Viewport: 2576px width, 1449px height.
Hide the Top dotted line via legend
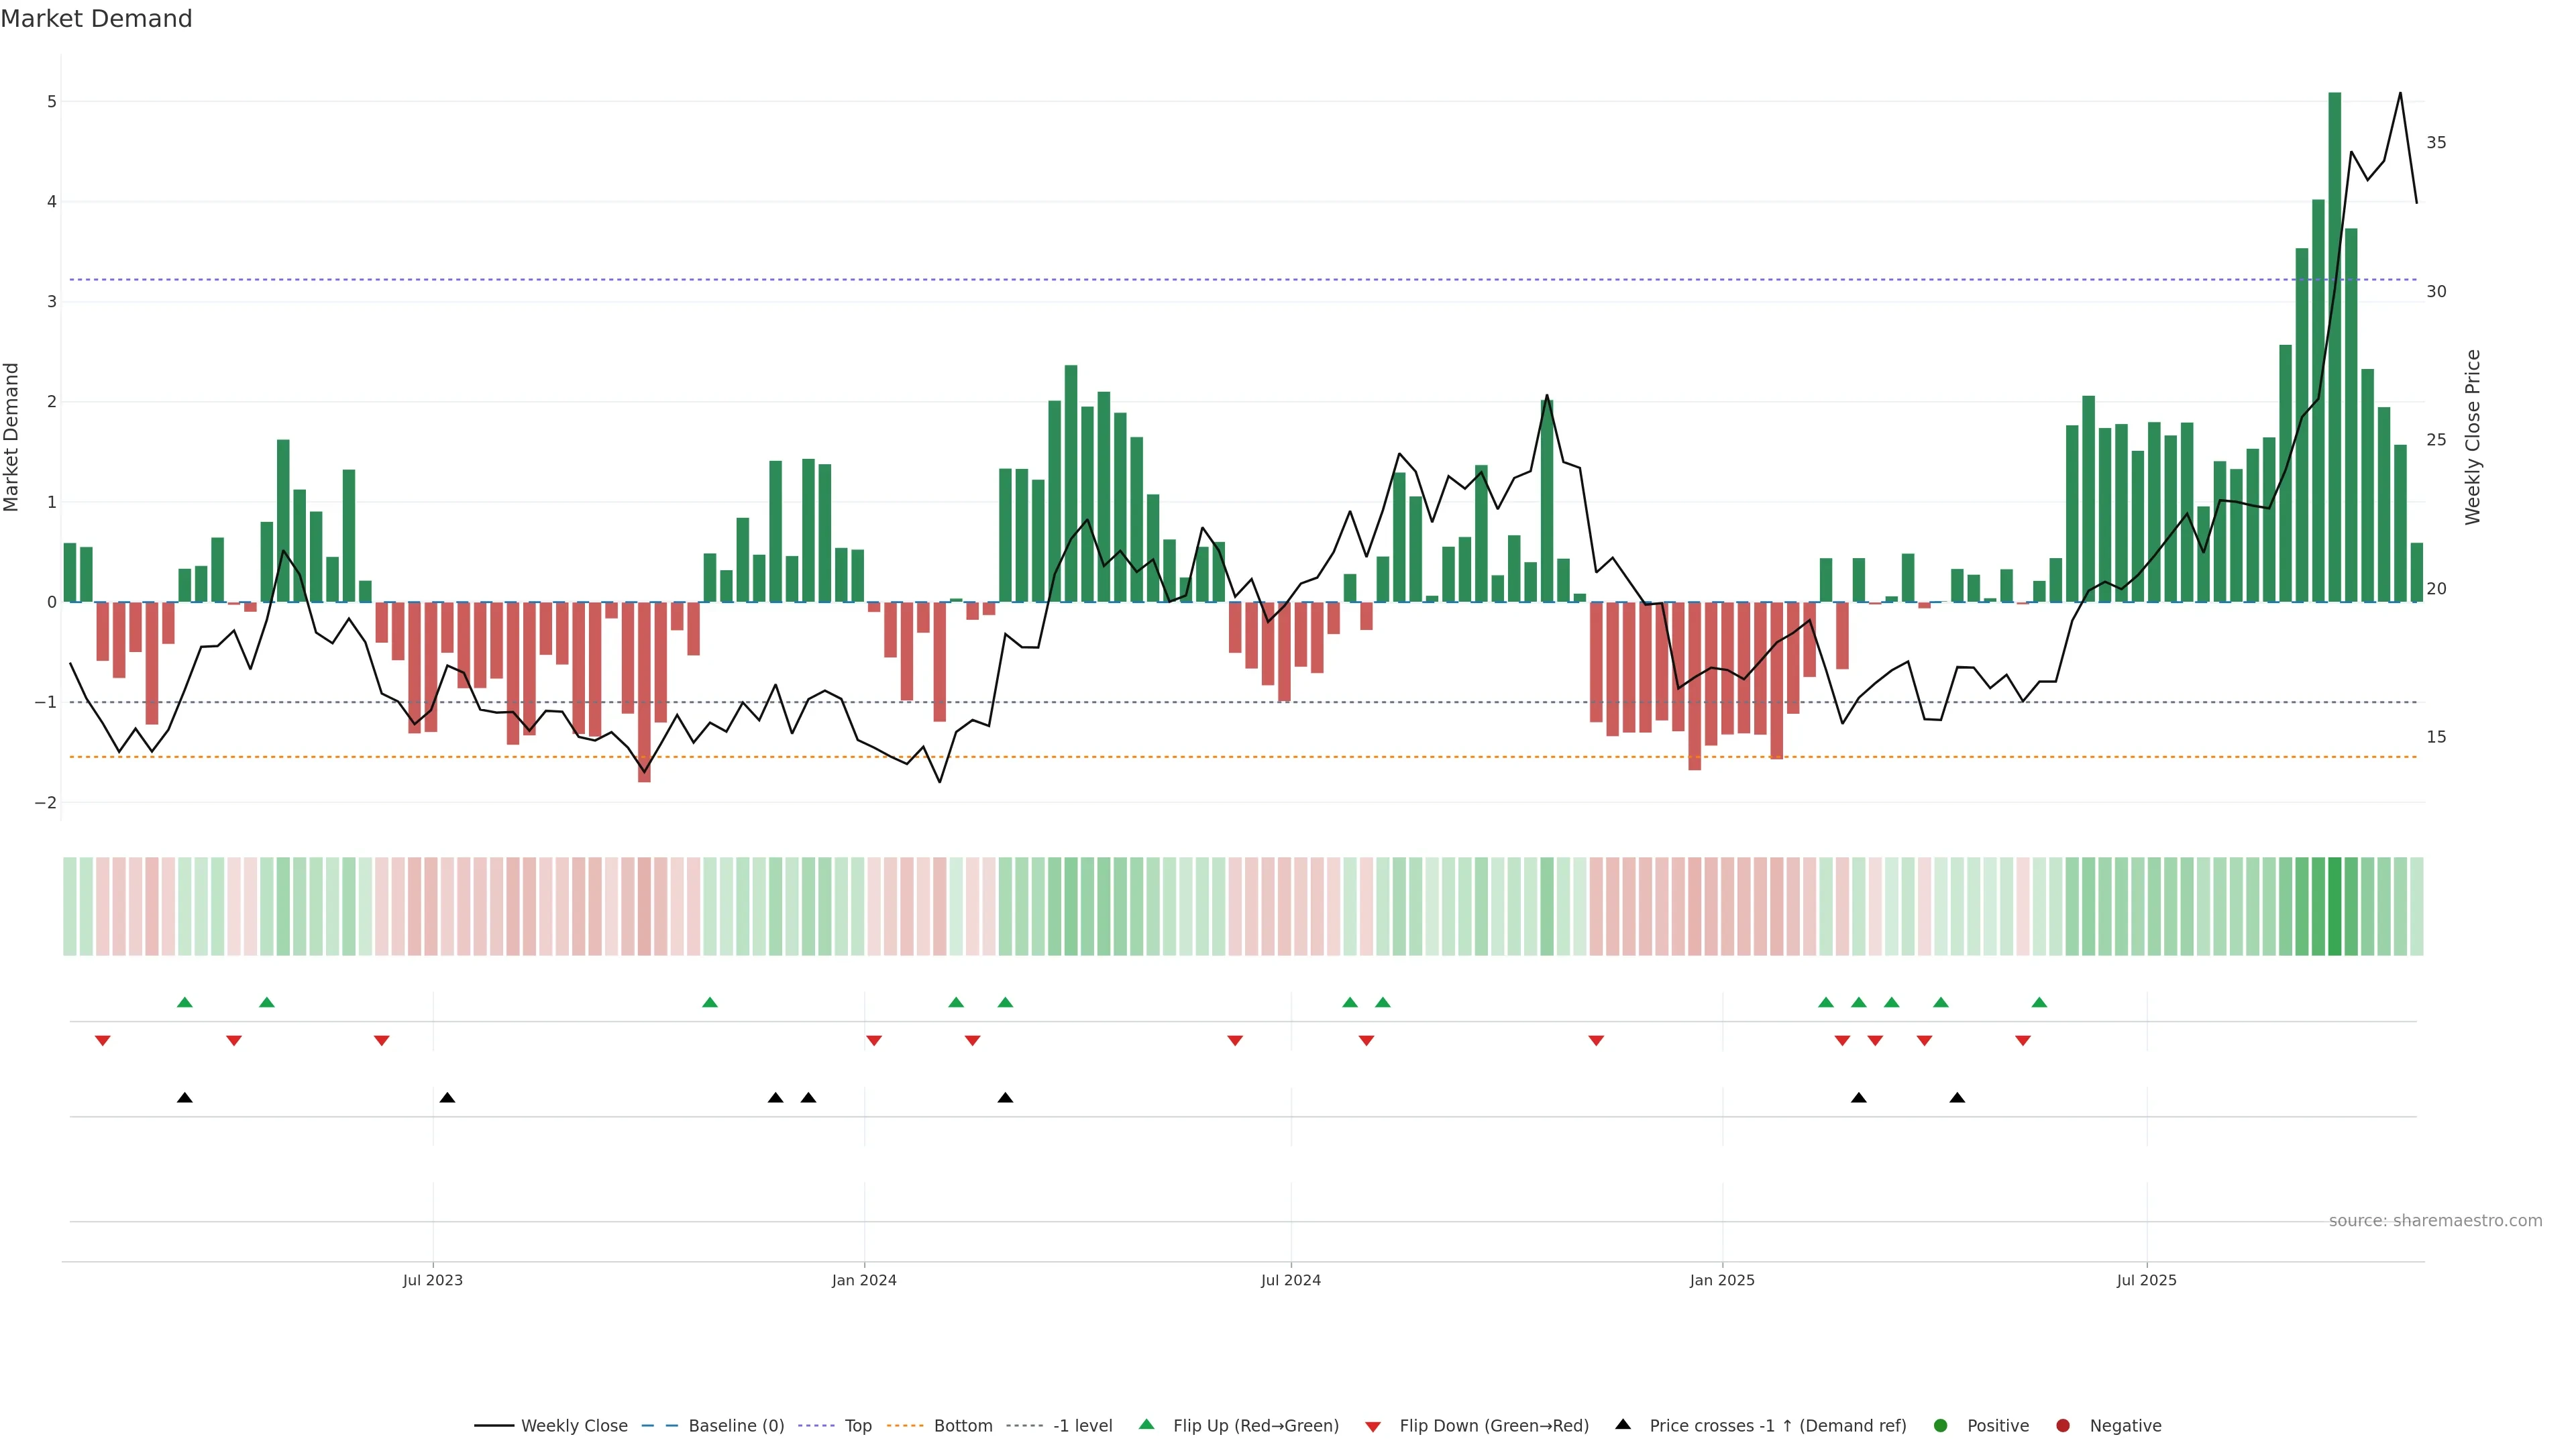[x=857, y=1425]
